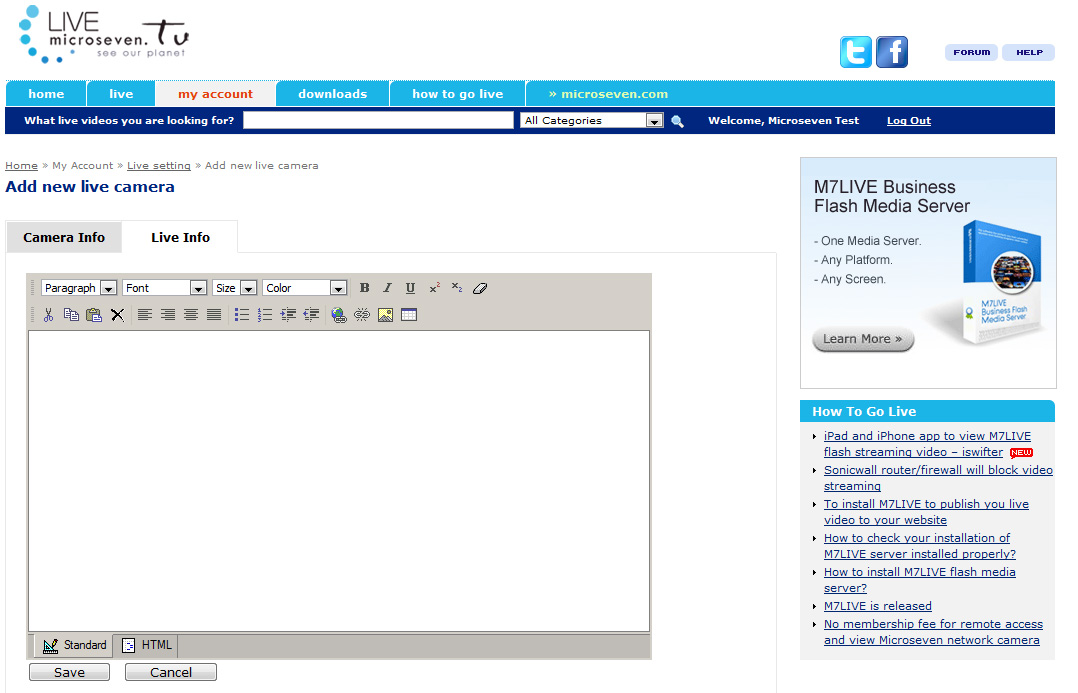Open iPad and iPhone app article link
This screenshot has height=693, width=1078.
(x=927, y=444)
